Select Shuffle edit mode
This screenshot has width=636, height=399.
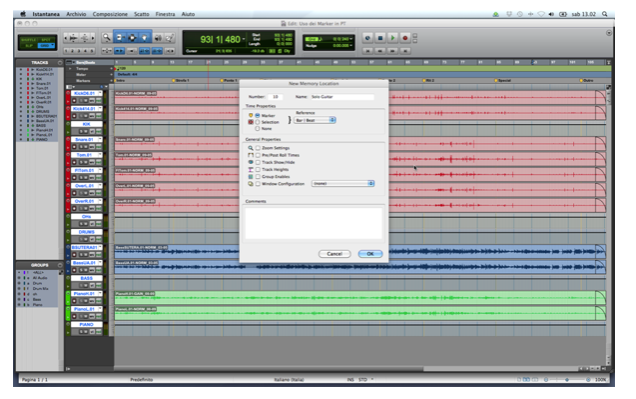(x=28, y=40)
